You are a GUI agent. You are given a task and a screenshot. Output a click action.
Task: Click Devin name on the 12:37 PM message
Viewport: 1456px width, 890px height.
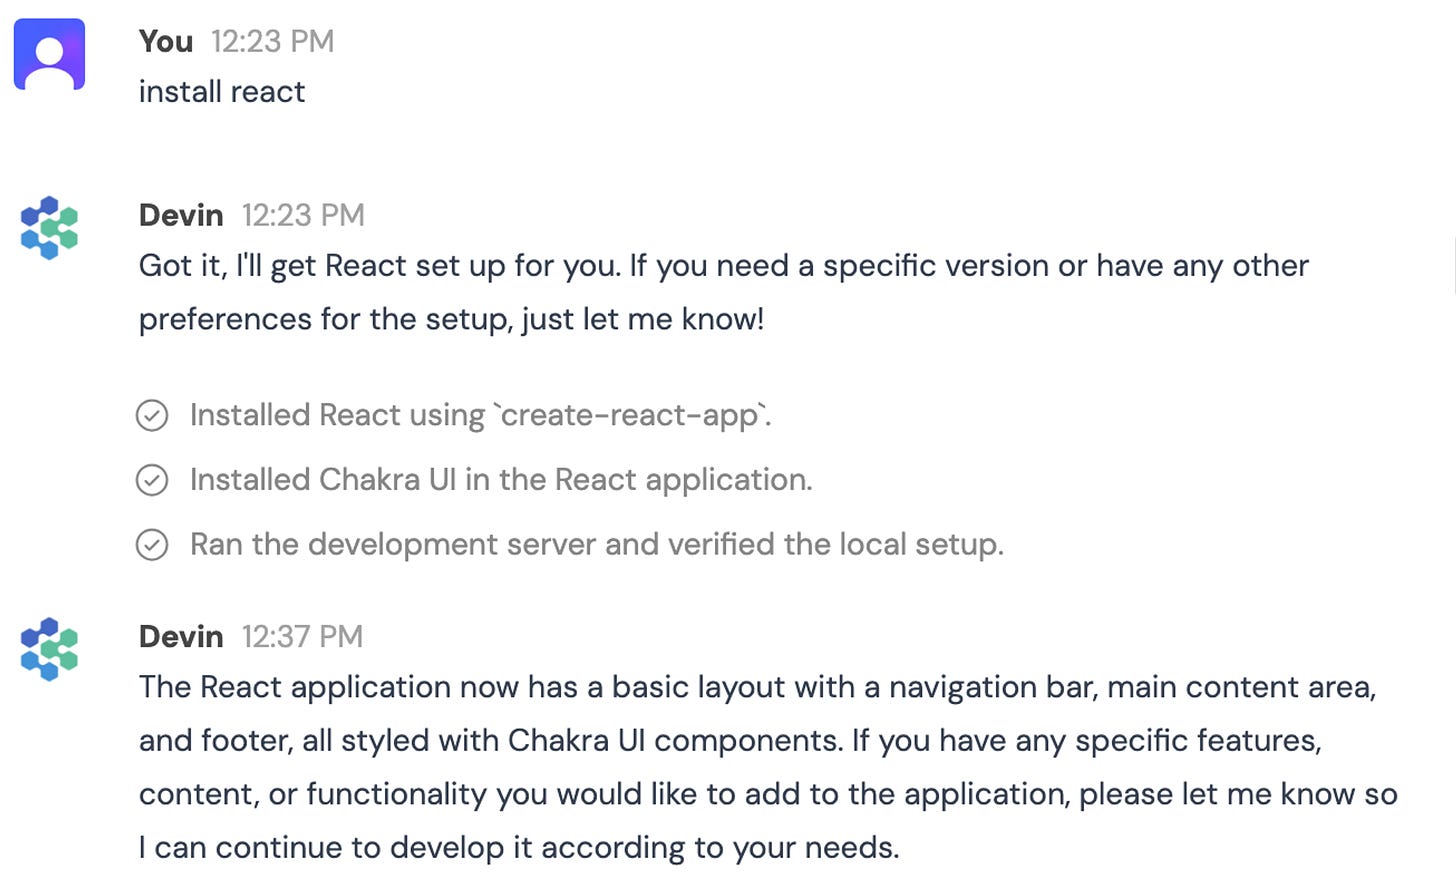(x=181, y=636)
